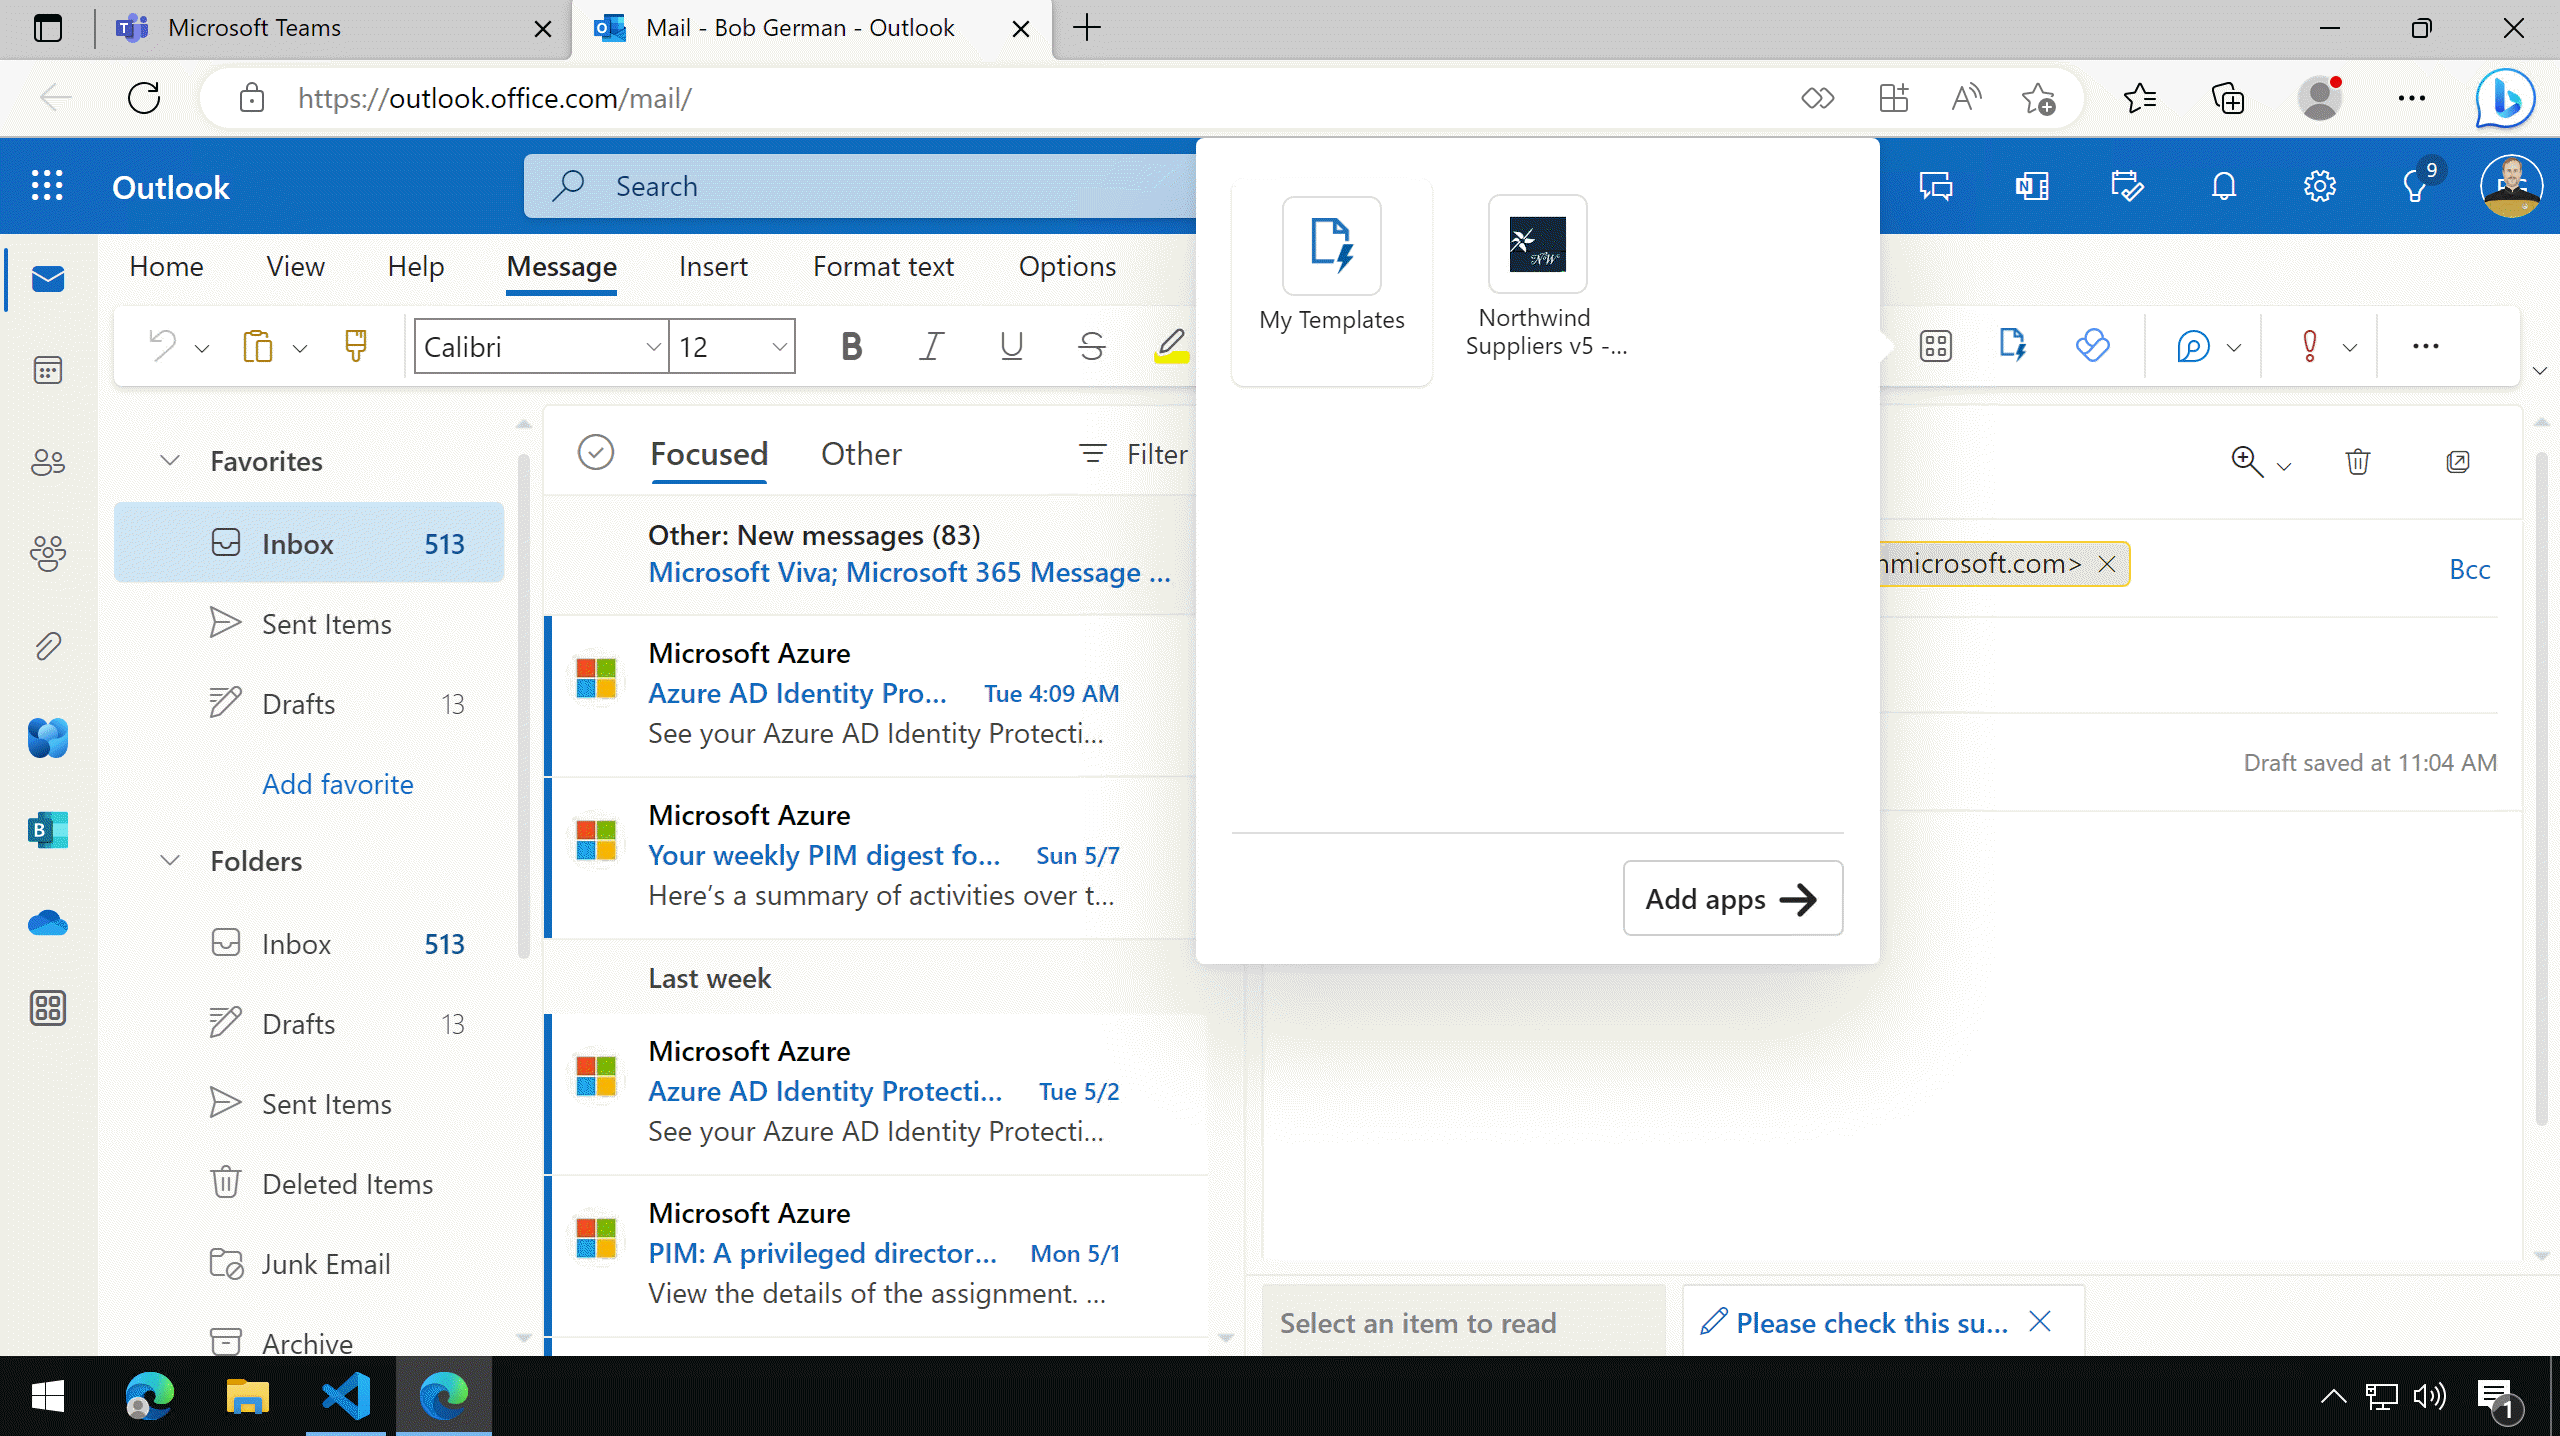2560x1436 pixels.
Task: Toggle Strikethrough formatting
Action: (x=1091, y=346)
